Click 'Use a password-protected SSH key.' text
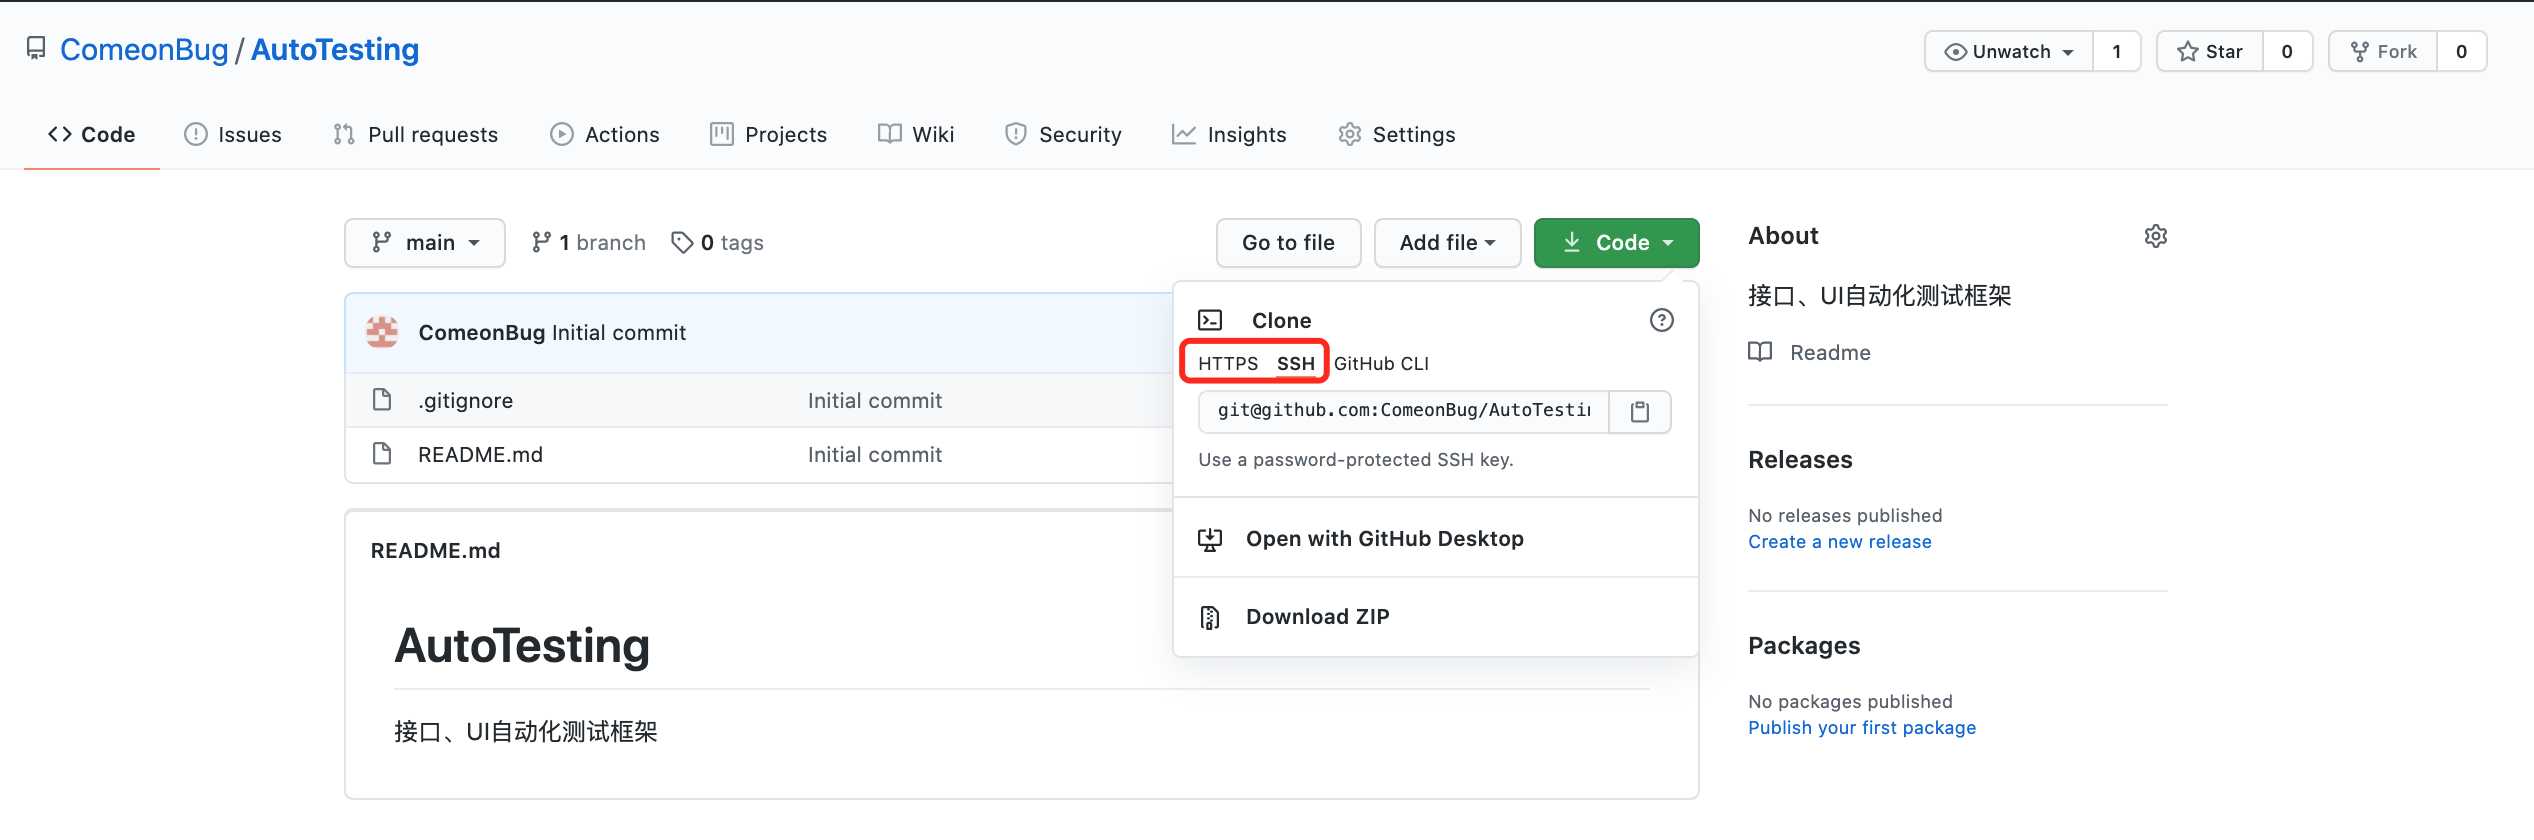The height and width of the screenshot is (840, 2534). point(1356,460)
